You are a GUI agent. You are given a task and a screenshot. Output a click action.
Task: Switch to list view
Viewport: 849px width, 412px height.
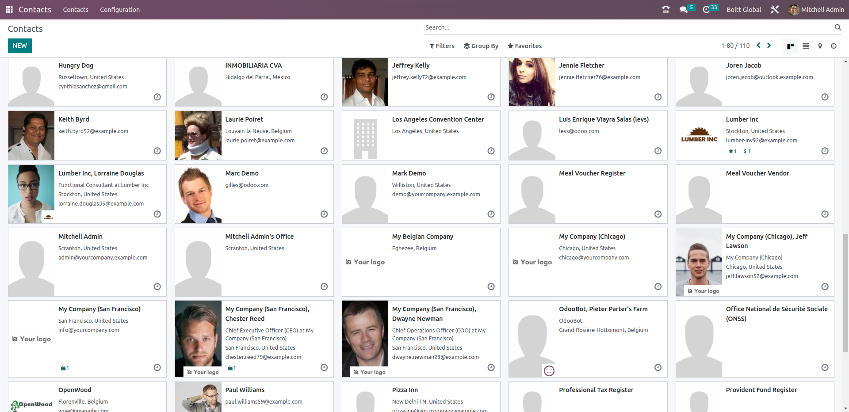[805, 46]
